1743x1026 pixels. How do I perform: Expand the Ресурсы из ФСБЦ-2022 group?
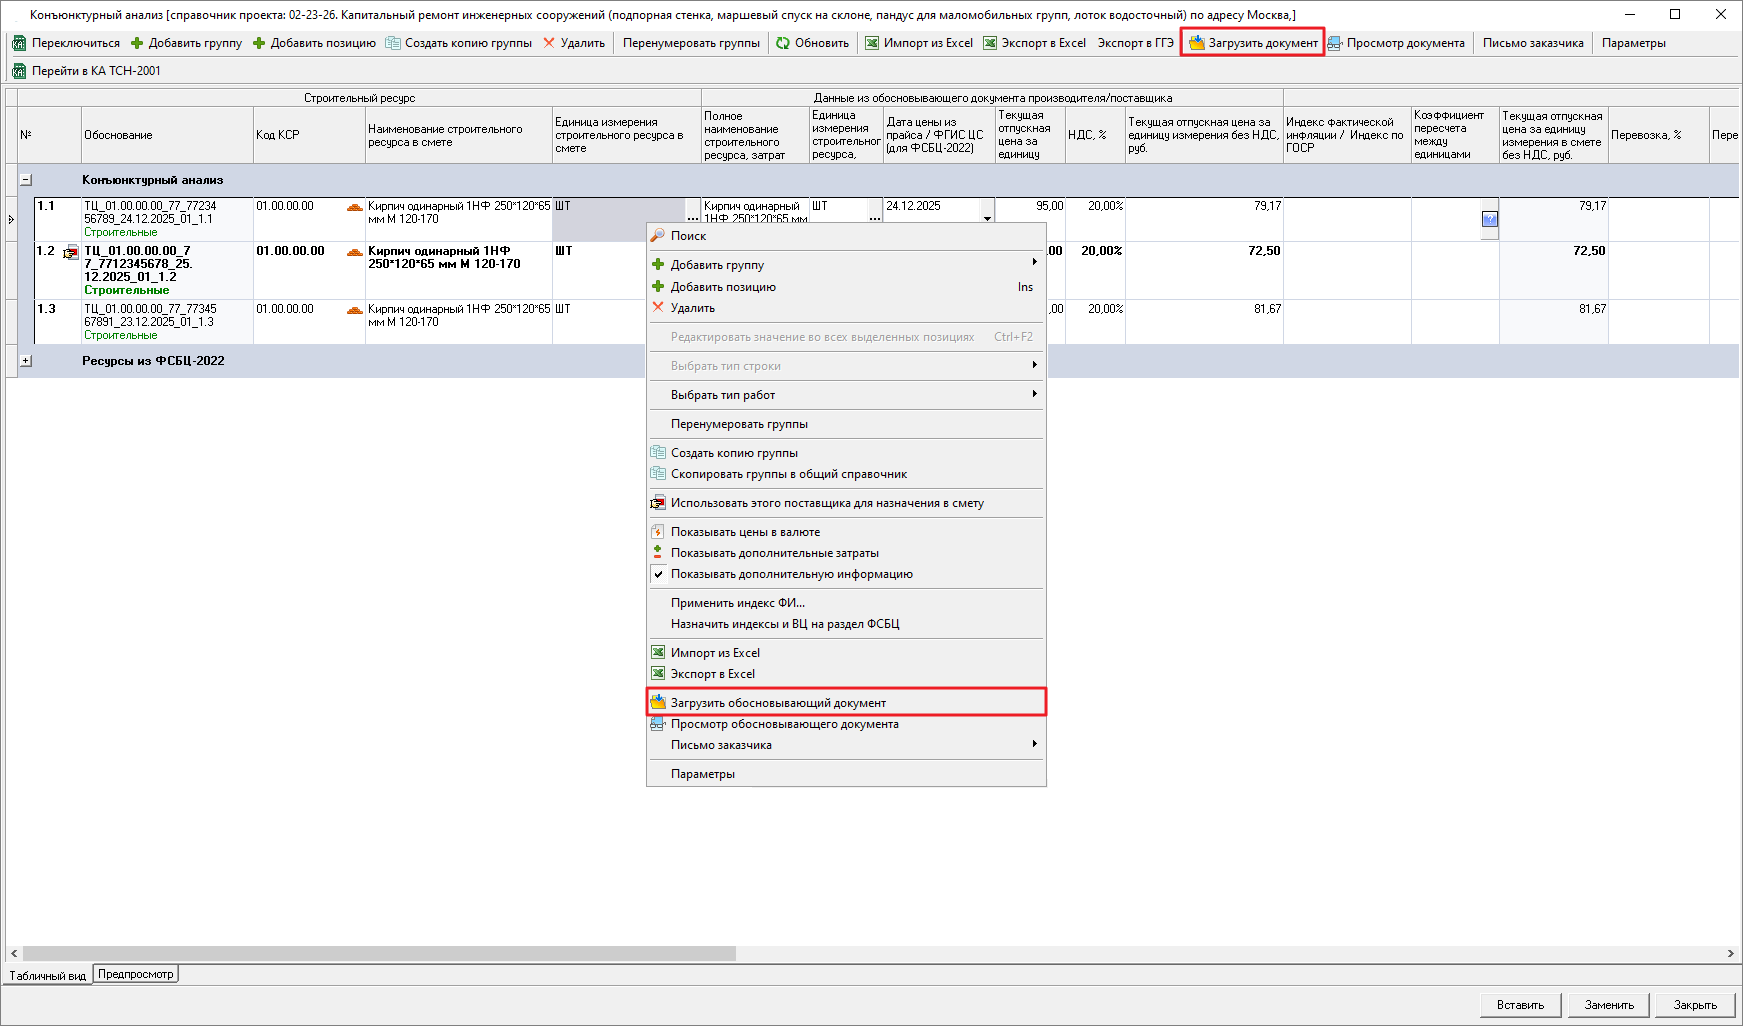click(x=26, y=361)
